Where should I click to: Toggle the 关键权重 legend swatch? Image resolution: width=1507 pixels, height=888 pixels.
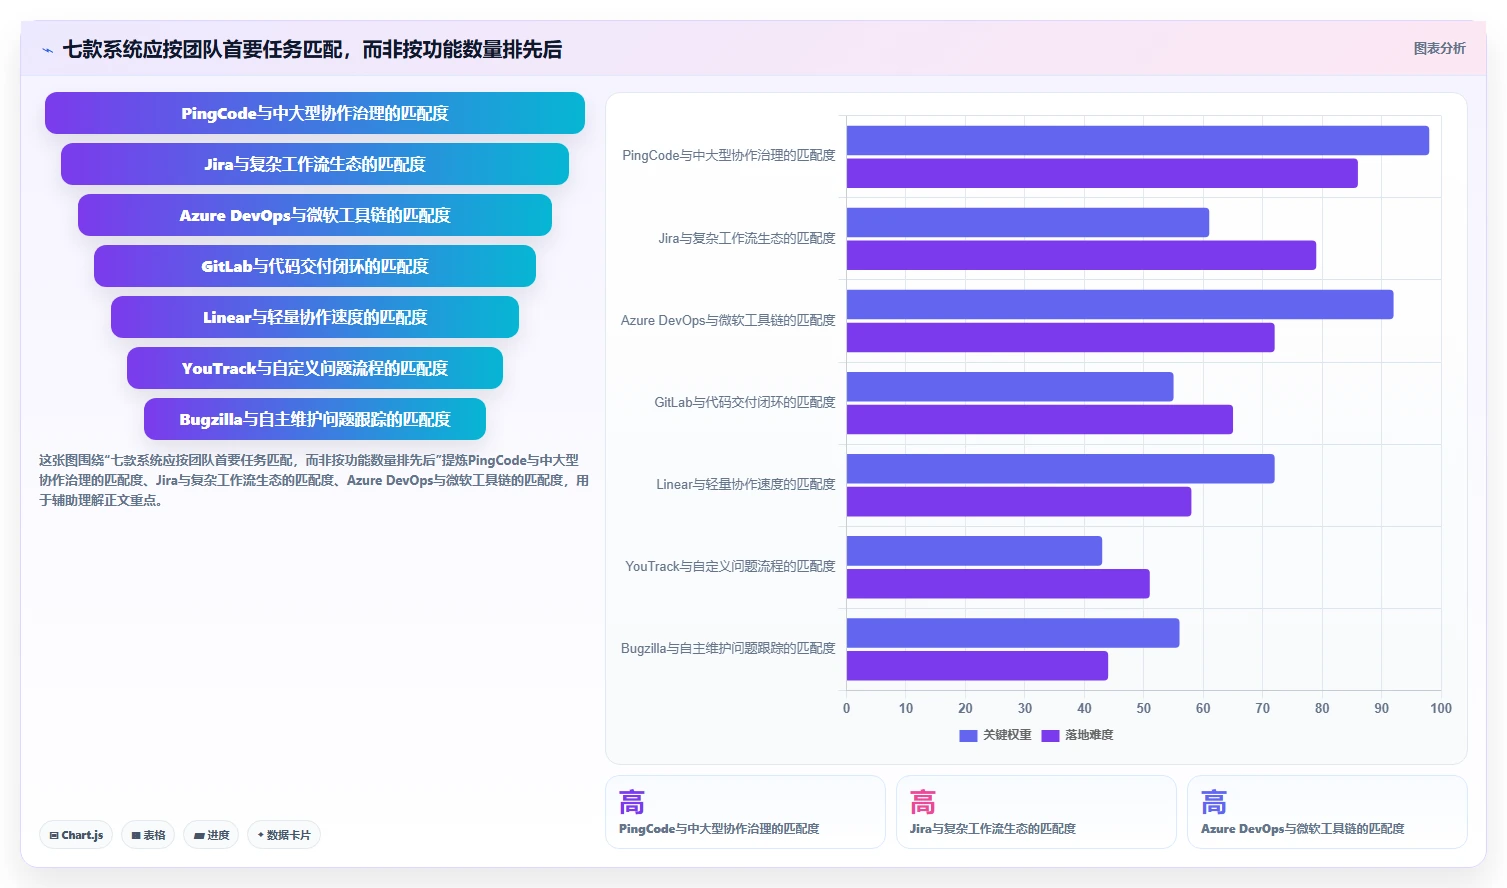pyautogui.click(x=968, y=735)
